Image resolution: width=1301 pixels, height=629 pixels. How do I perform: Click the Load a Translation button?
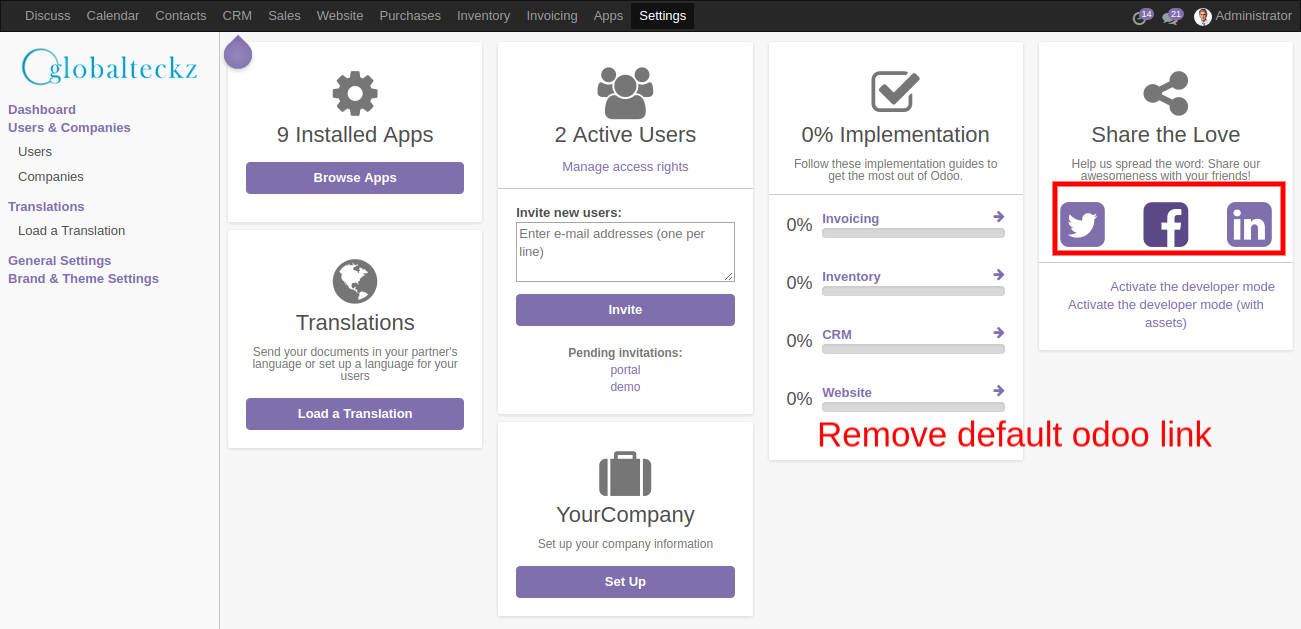[x=355, y=414]
